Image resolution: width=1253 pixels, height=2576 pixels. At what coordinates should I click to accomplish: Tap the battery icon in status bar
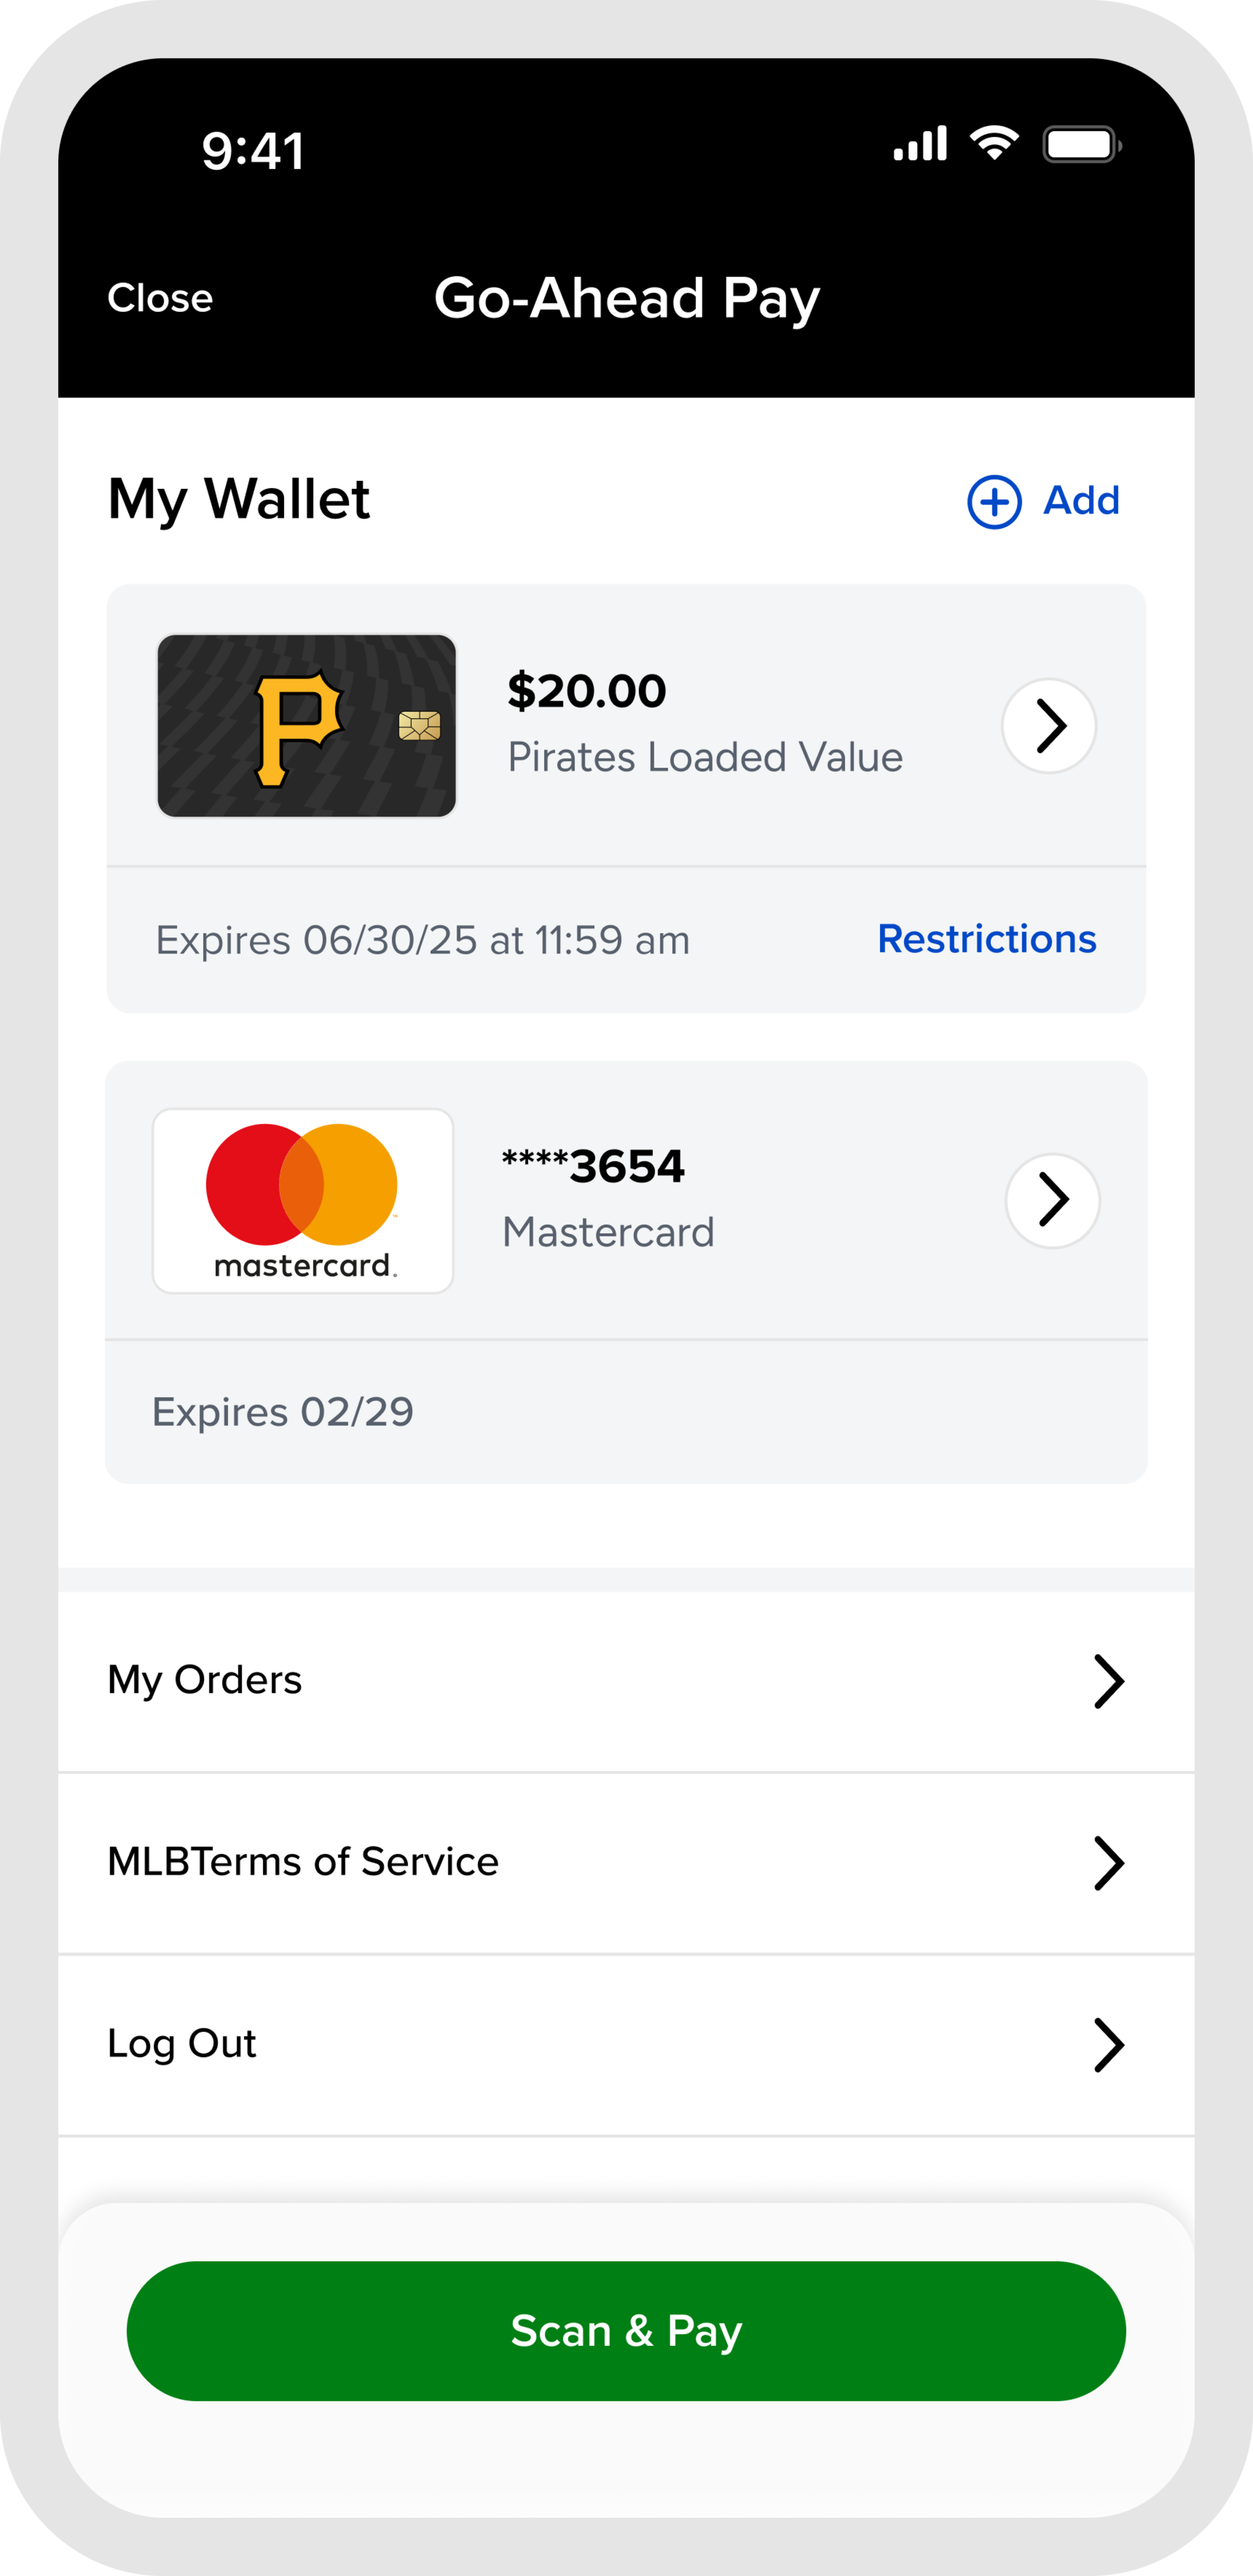(x=1081, y=145)
